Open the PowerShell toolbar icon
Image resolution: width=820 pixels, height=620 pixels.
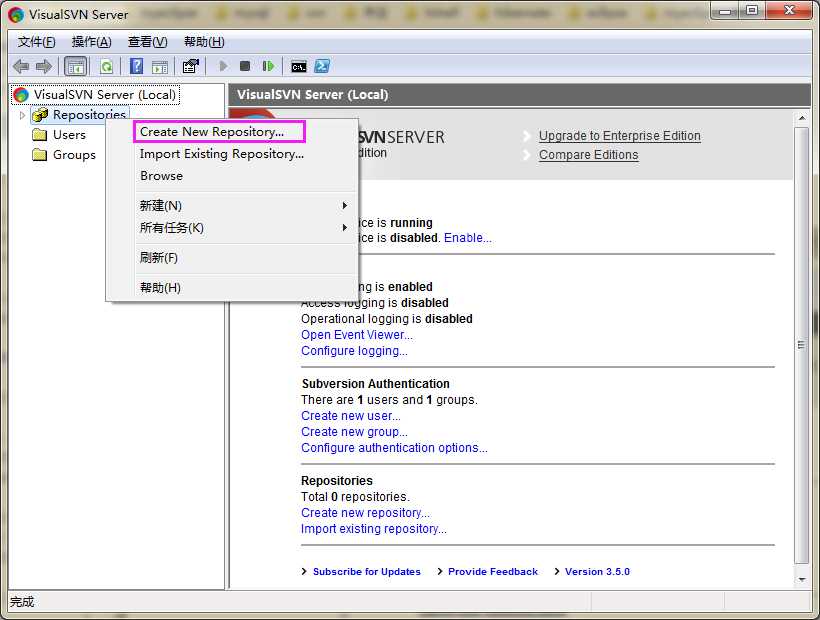[322, 66]
